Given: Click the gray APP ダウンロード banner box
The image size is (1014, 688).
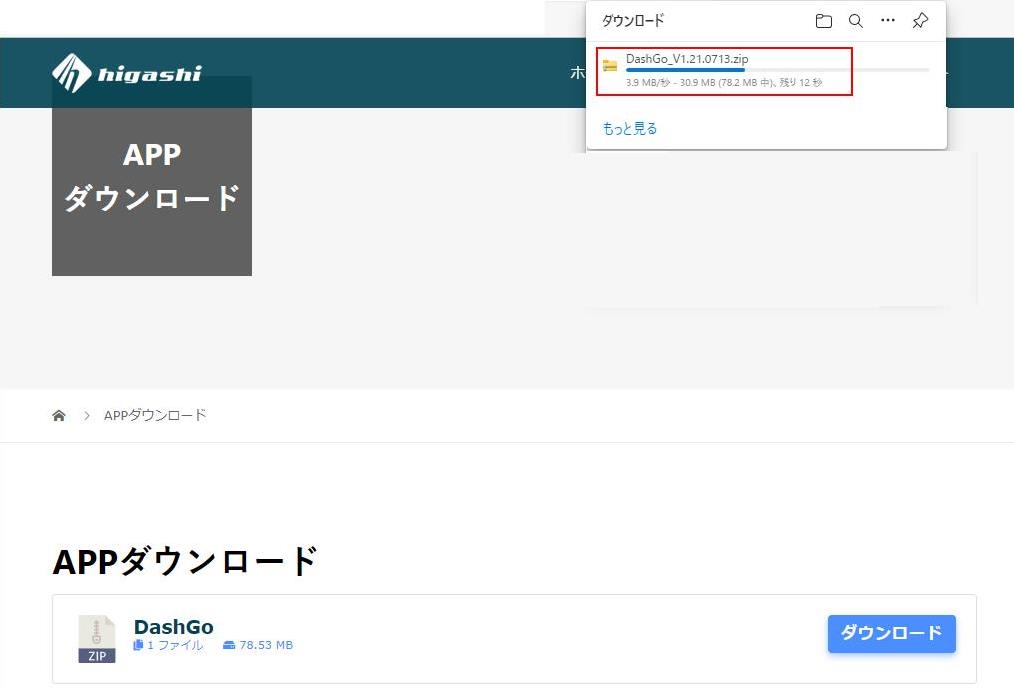Looking at the screenshot, I should coord(152,176).
